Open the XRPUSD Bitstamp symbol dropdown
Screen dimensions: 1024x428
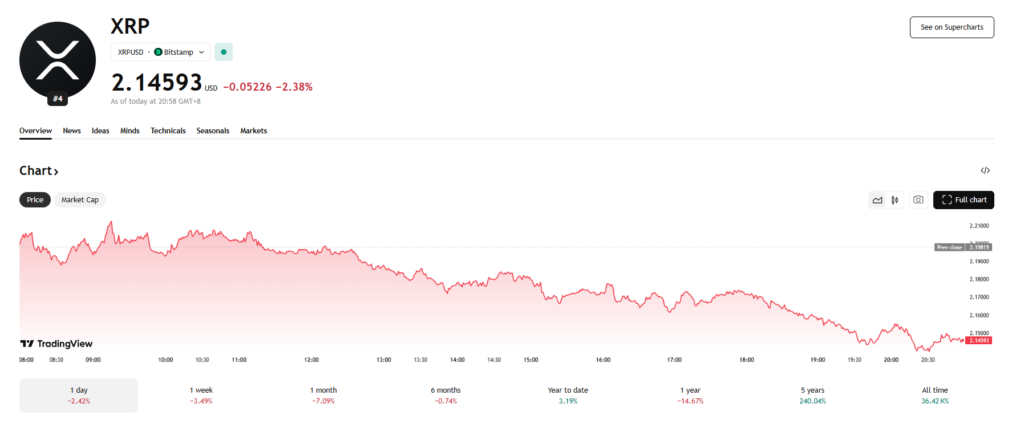pyautogui.click(x=160, y=52)
